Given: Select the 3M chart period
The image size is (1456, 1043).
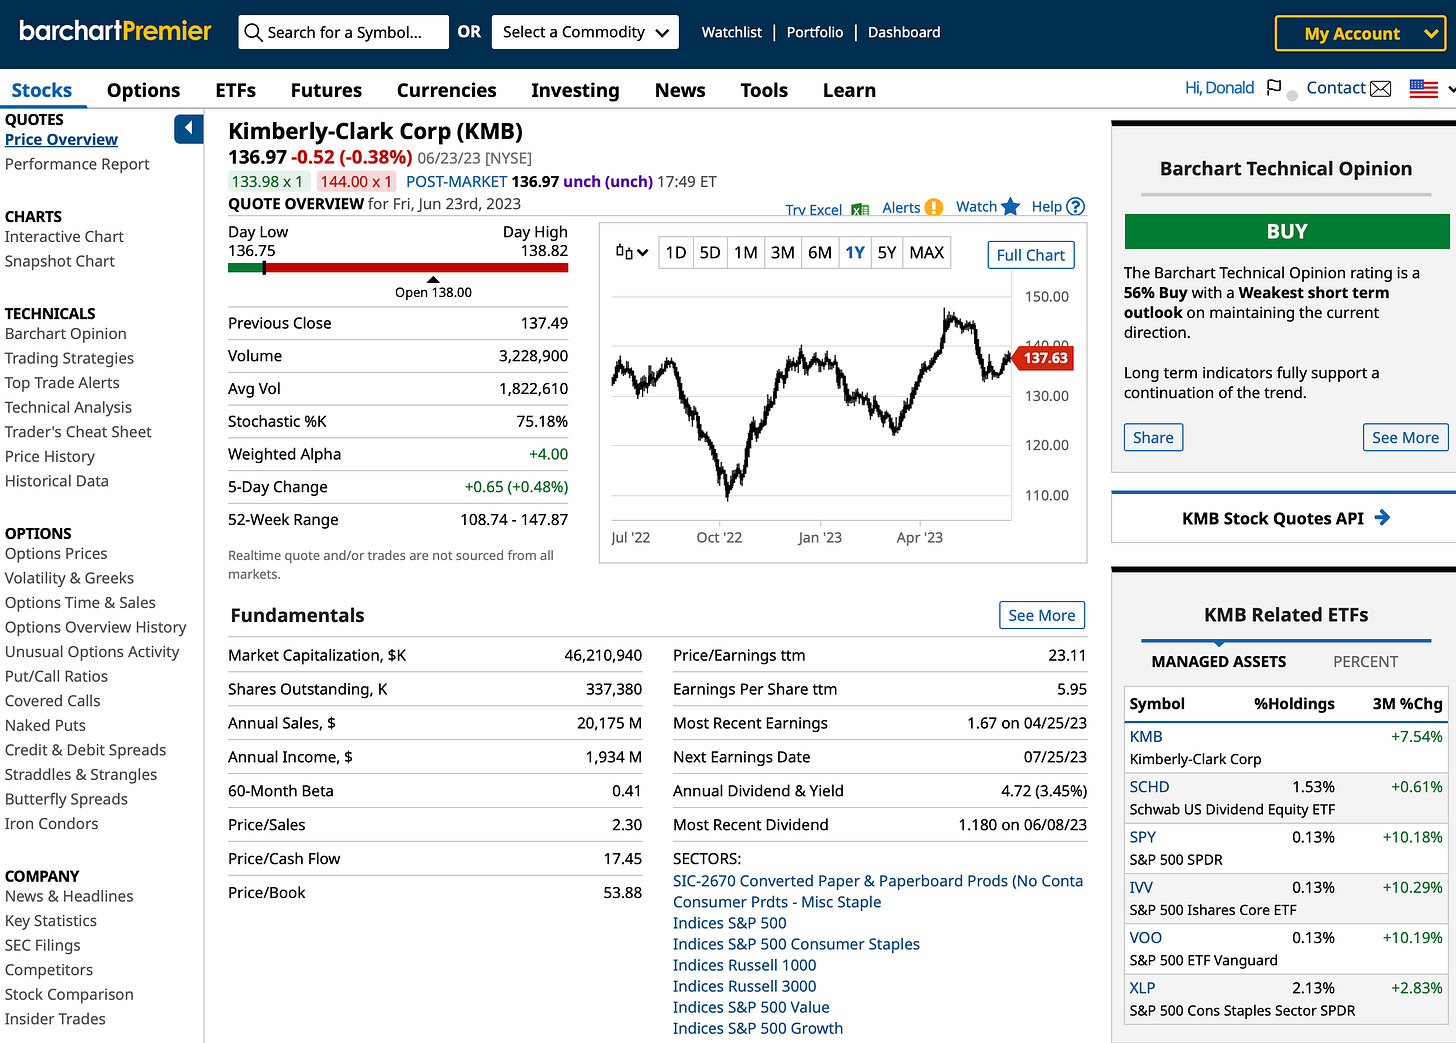Looking at the screenshot, I should click(x=783, y=252).
